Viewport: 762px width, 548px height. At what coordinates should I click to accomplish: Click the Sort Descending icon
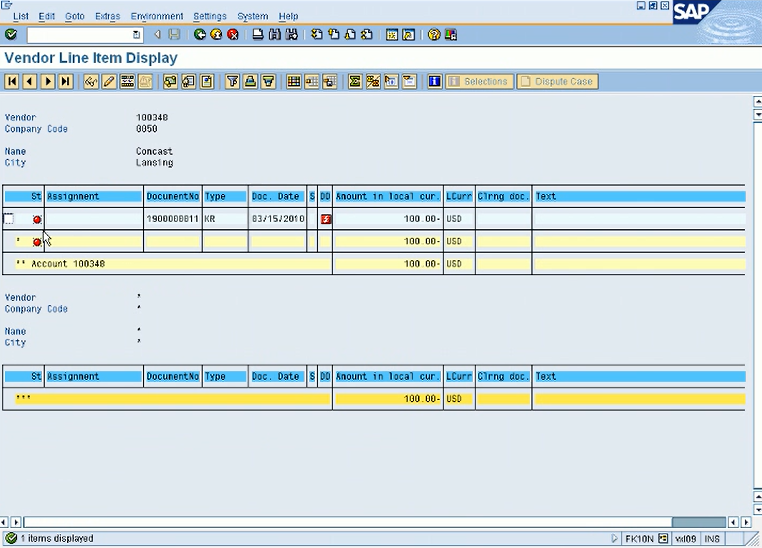pos(268,81)
